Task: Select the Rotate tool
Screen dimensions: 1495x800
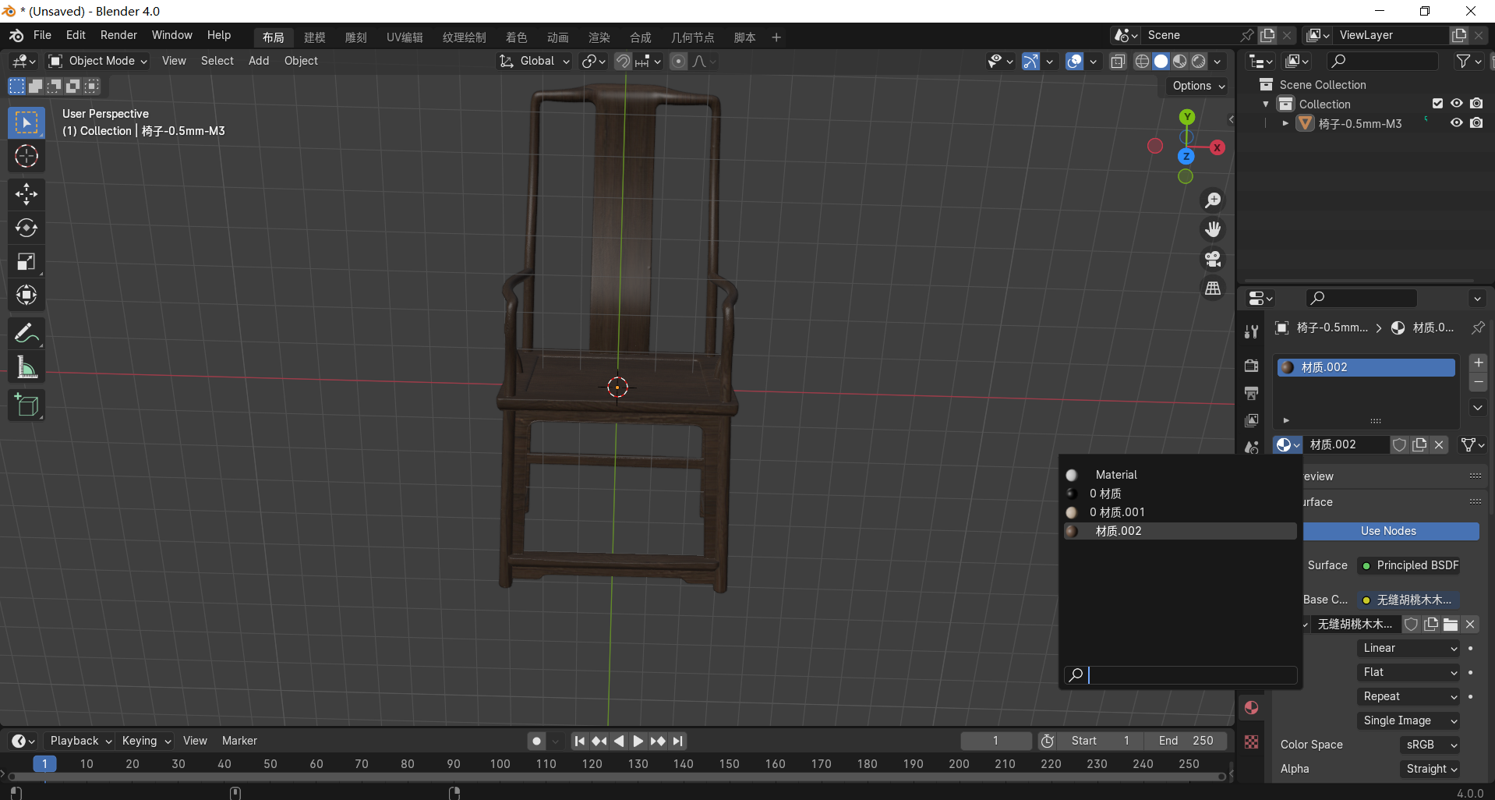Action: point(26,228)
